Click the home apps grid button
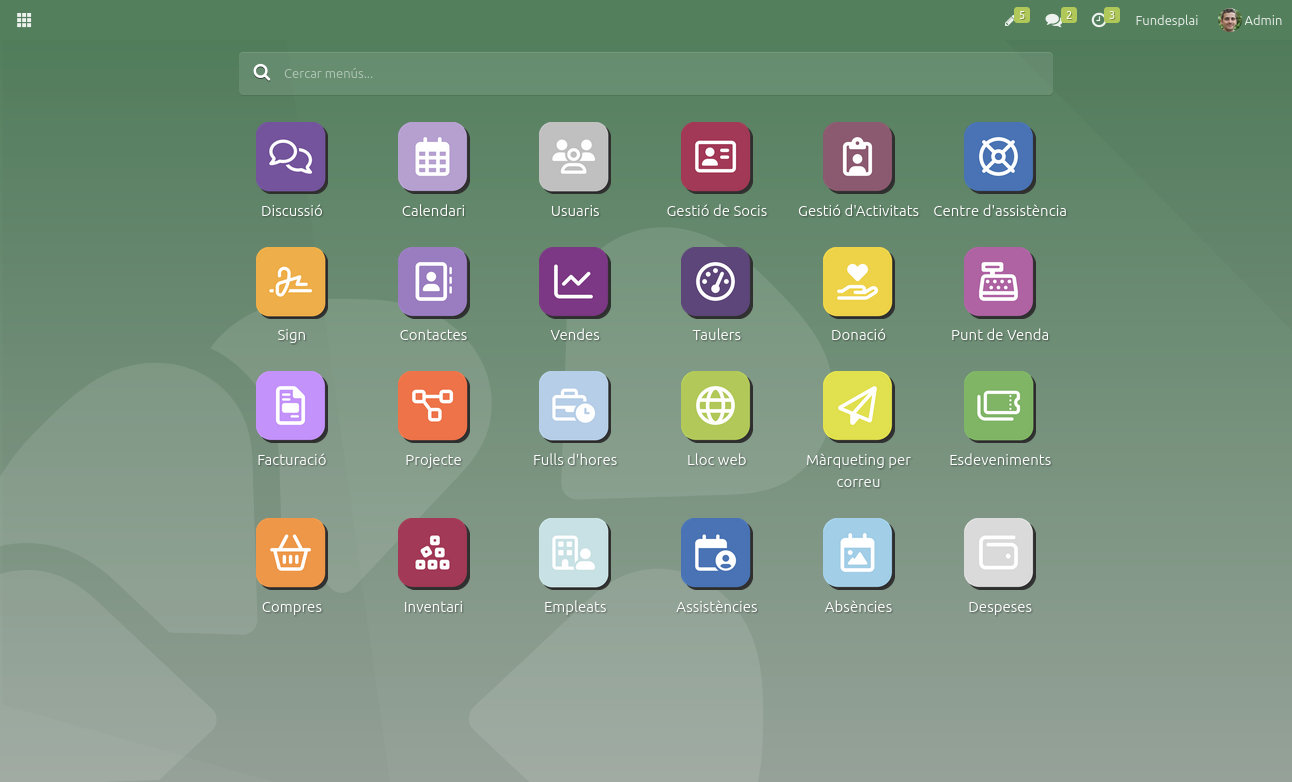Screen dimensions: 1292x782 pos(24,20)
